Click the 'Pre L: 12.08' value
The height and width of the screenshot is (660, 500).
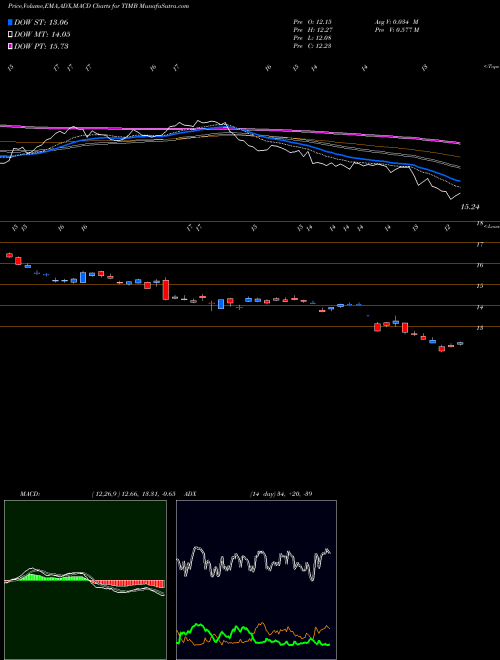pyautogui.click(x=313, y=38)
